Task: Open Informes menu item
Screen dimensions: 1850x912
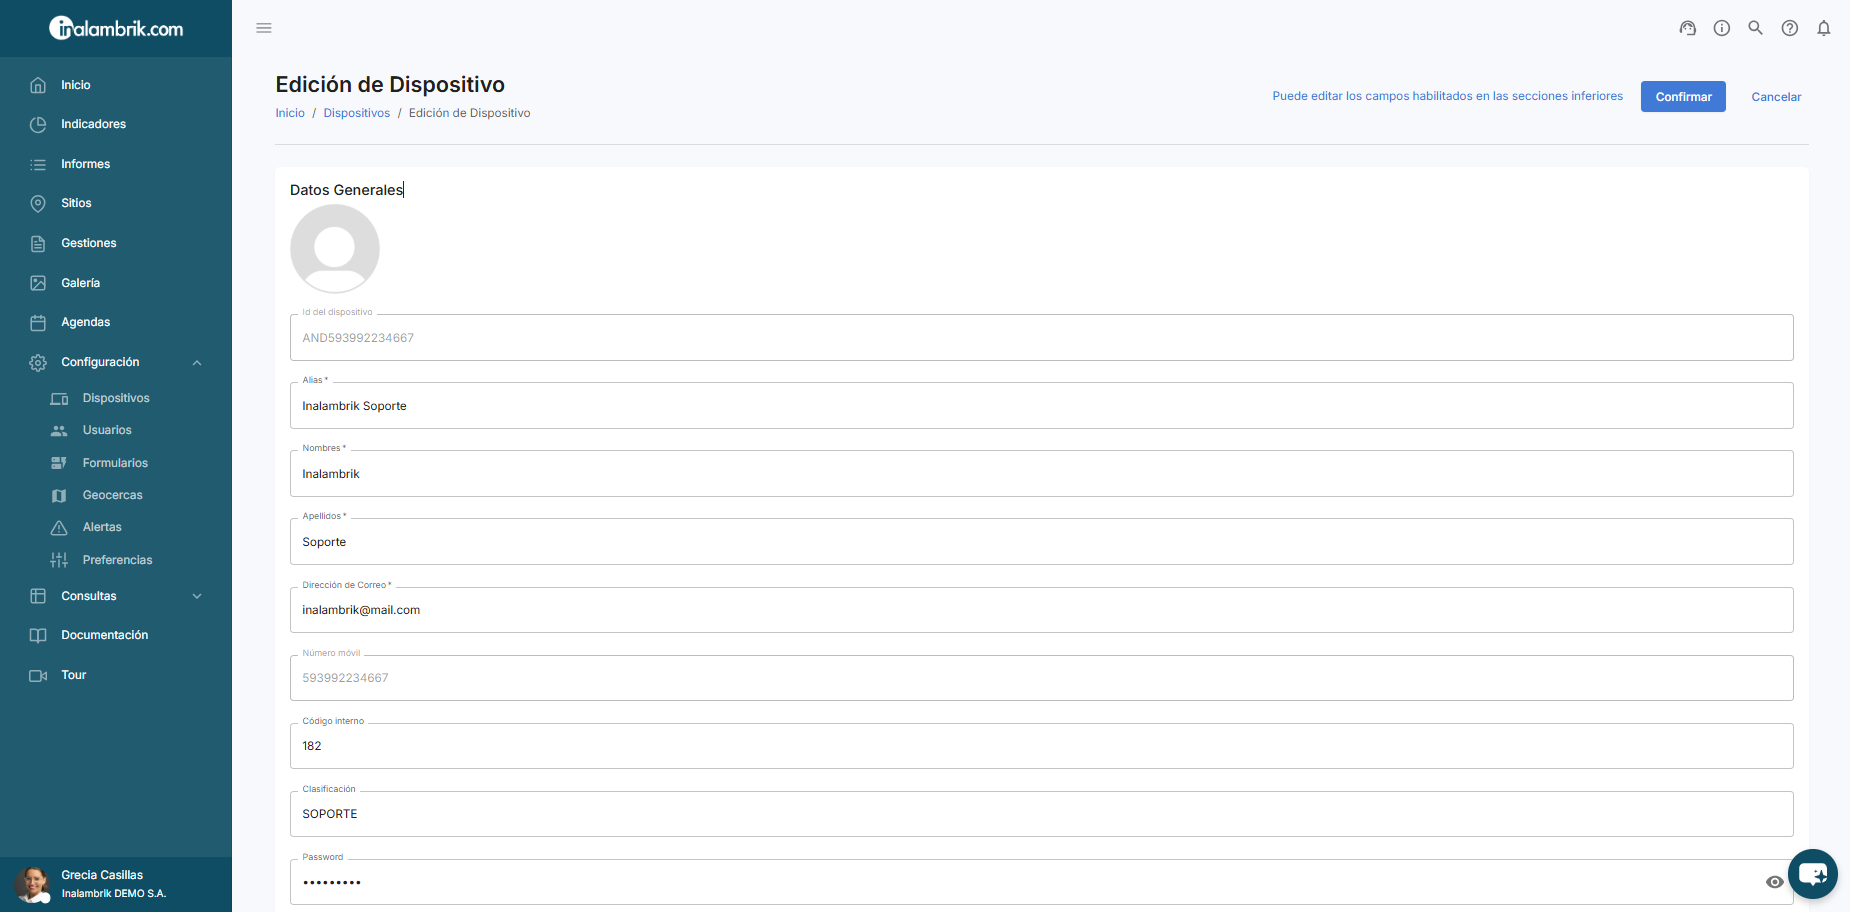Action: click(85, 164)
